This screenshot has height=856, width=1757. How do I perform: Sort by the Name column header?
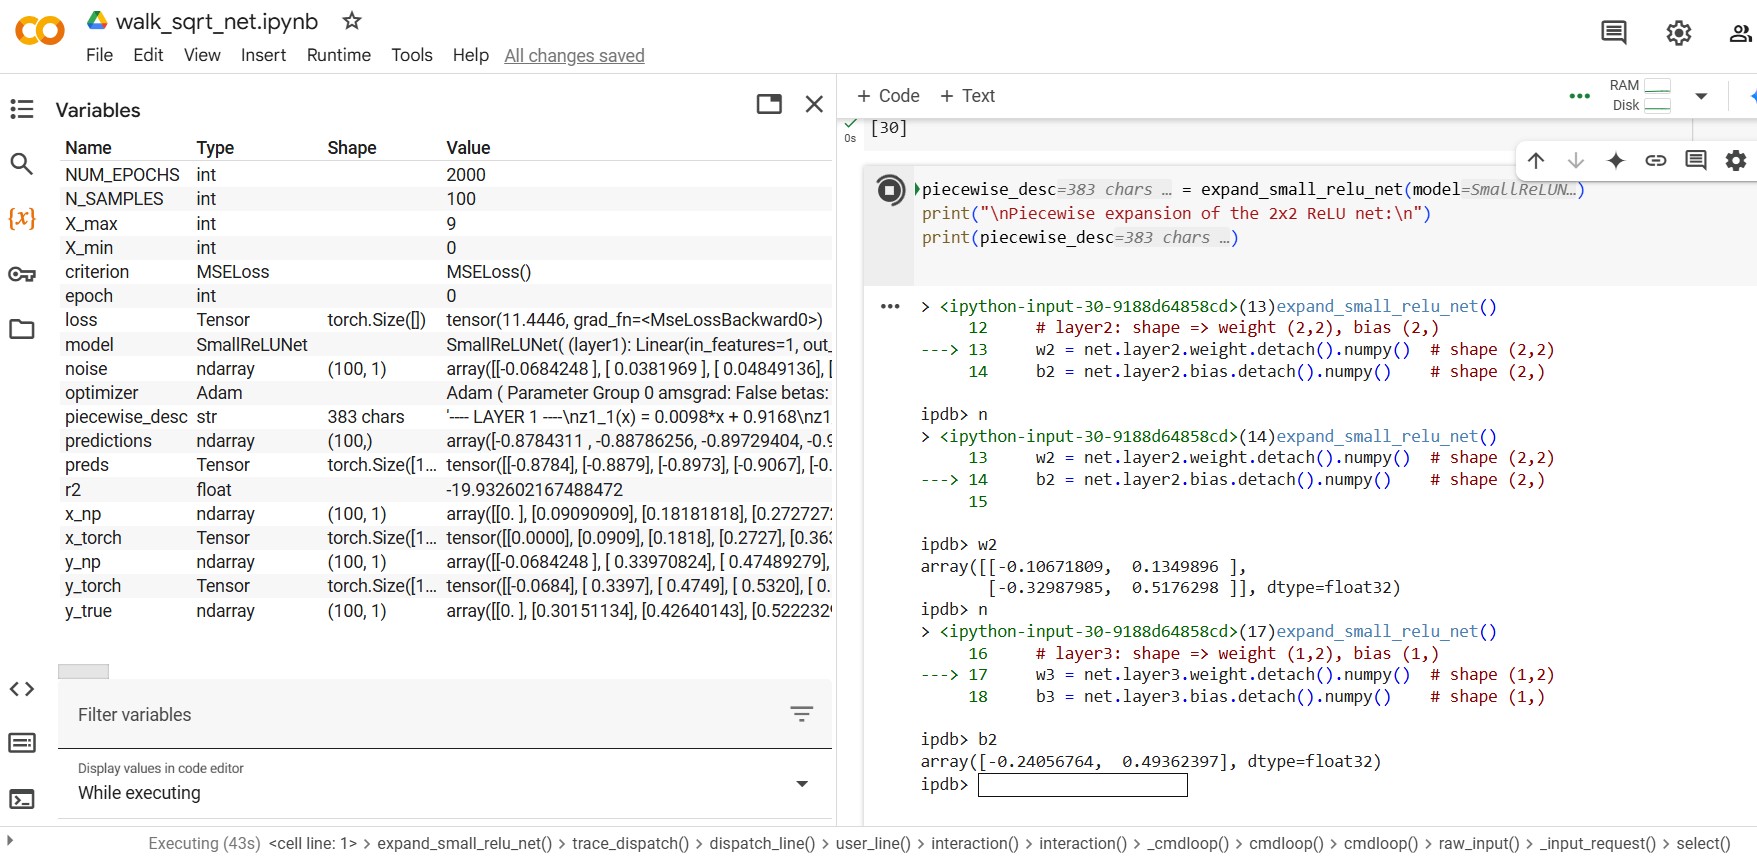(88, 148)
